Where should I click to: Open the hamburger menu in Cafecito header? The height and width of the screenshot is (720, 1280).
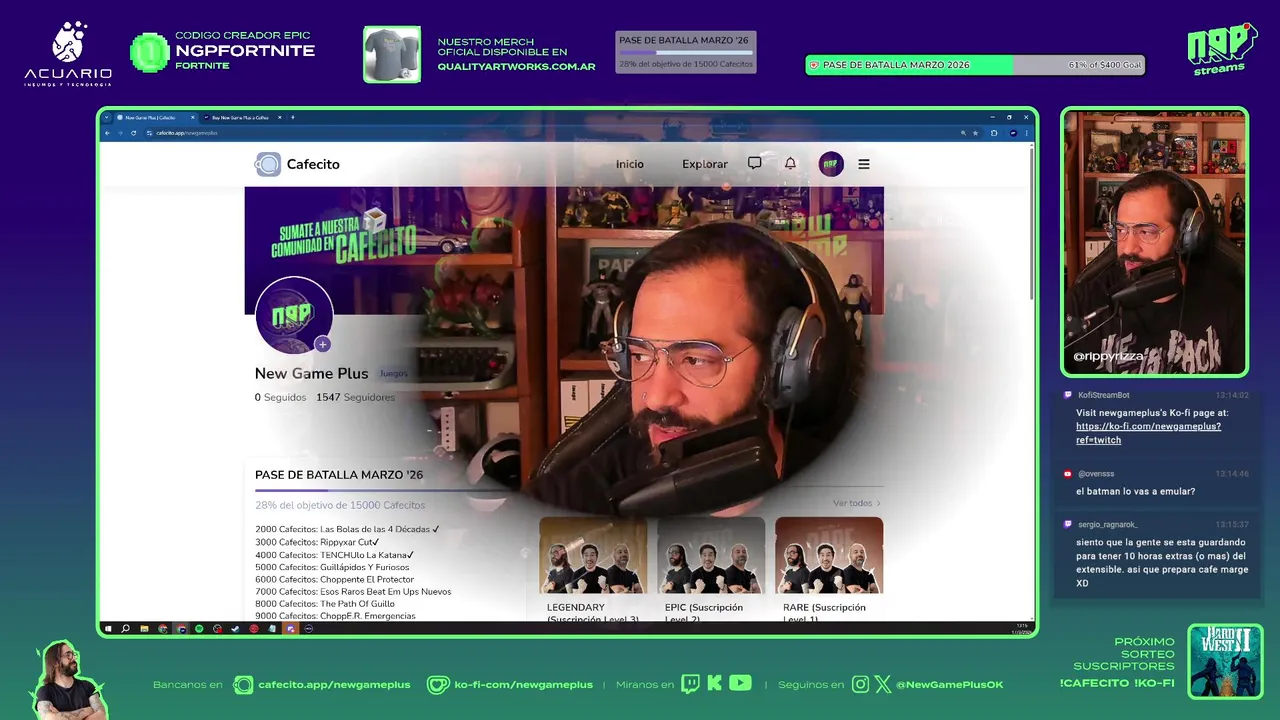click(864, 164)
